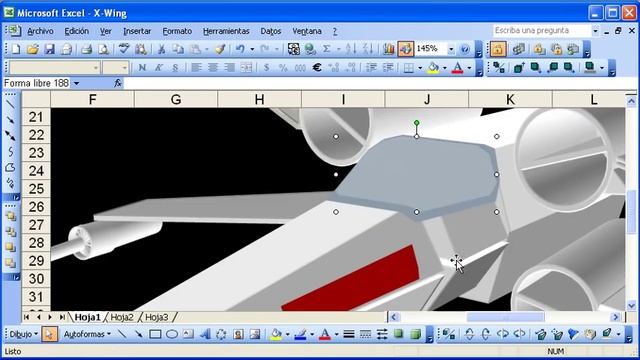Toggle the Select Objects arrow tool
Viewport: 640px width, 360px height.
tap(49, 334)
